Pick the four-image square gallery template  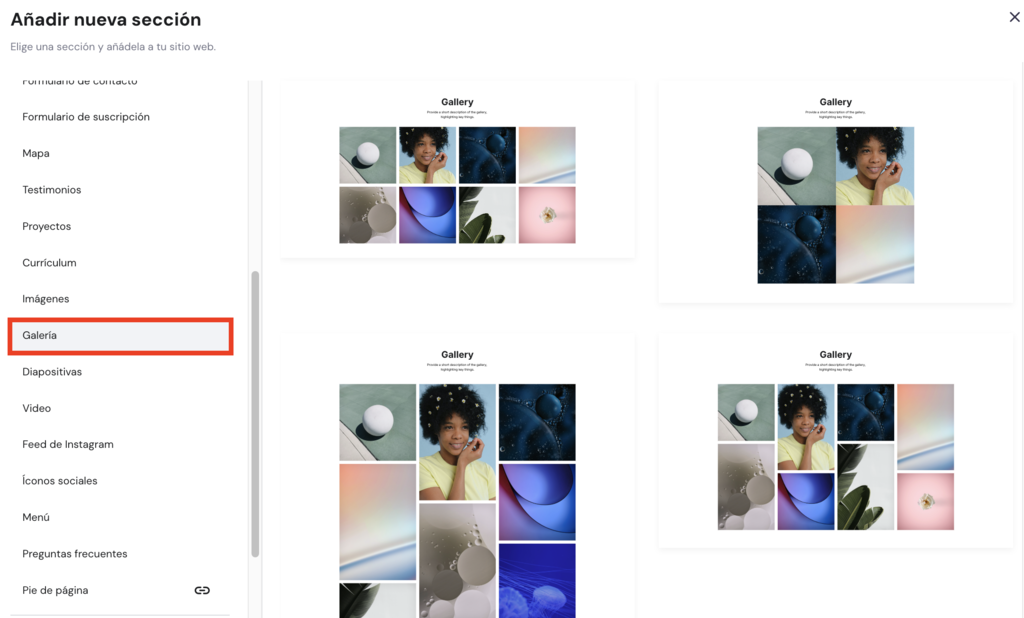[835, 191]
